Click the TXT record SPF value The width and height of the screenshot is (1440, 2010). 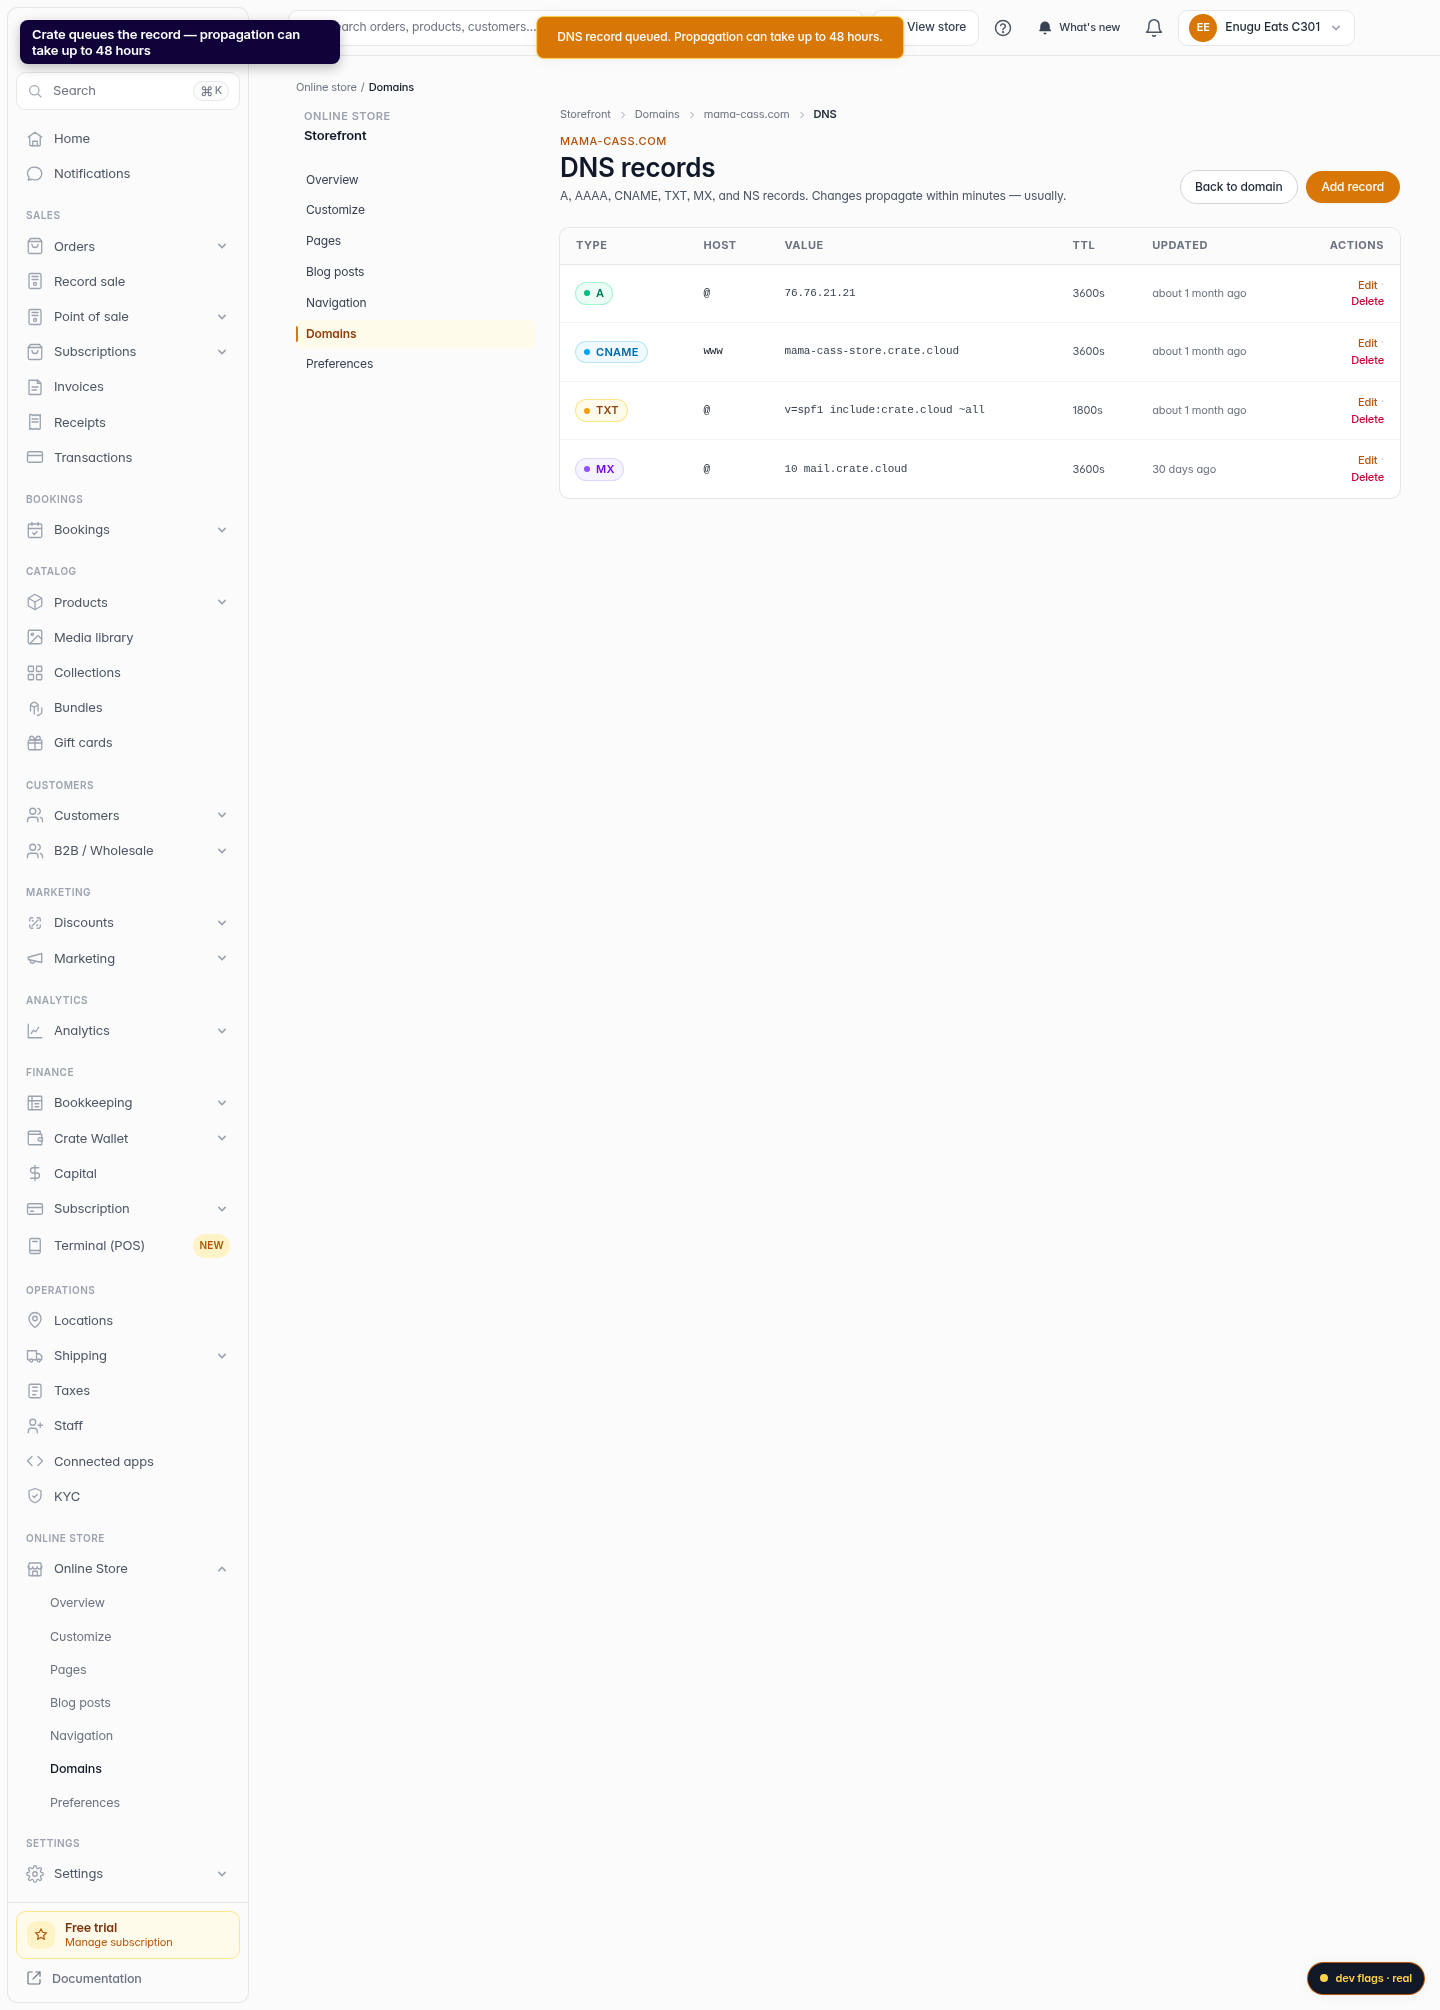(x=884, y=410)
